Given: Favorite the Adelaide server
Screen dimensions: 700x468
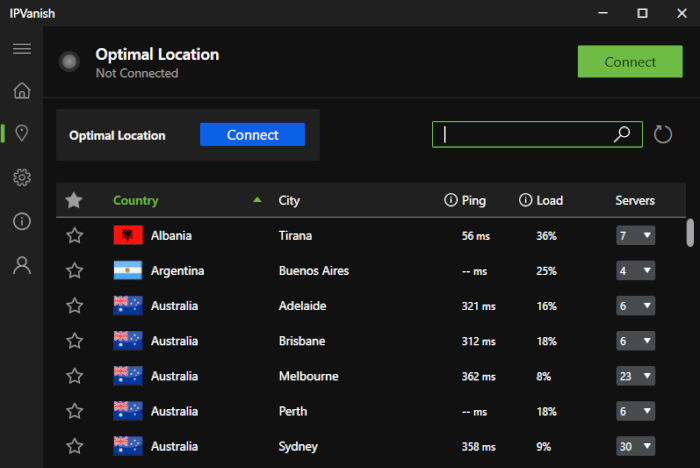Looking at the screenshot, I should tap(75, 306).
